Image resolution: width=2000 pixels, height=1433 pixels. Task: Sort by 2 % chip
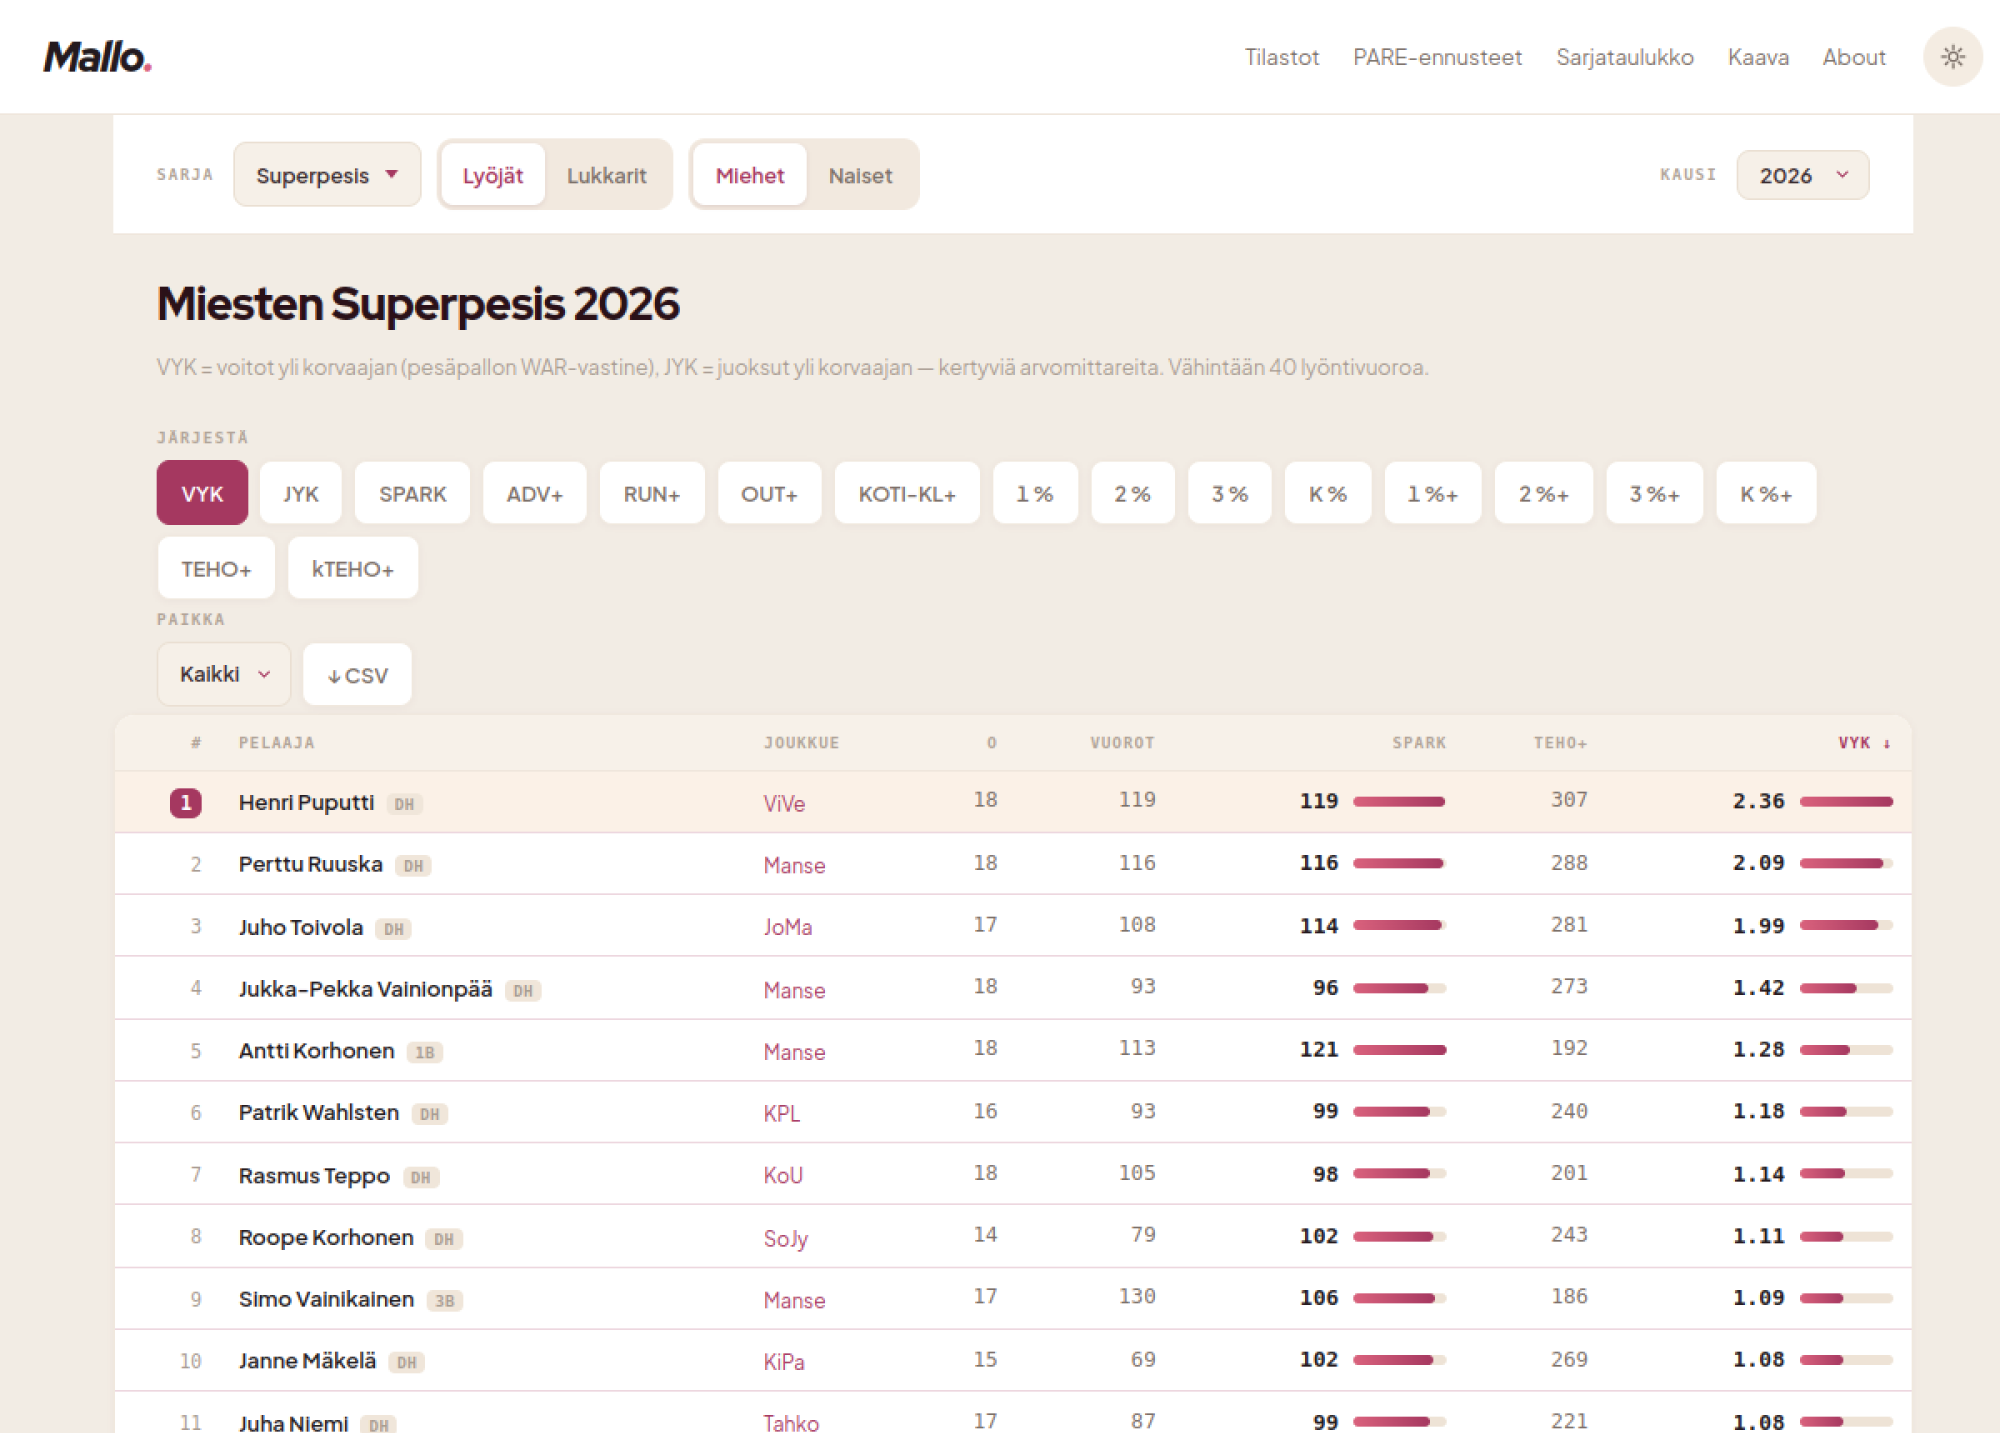(1132, 493)
